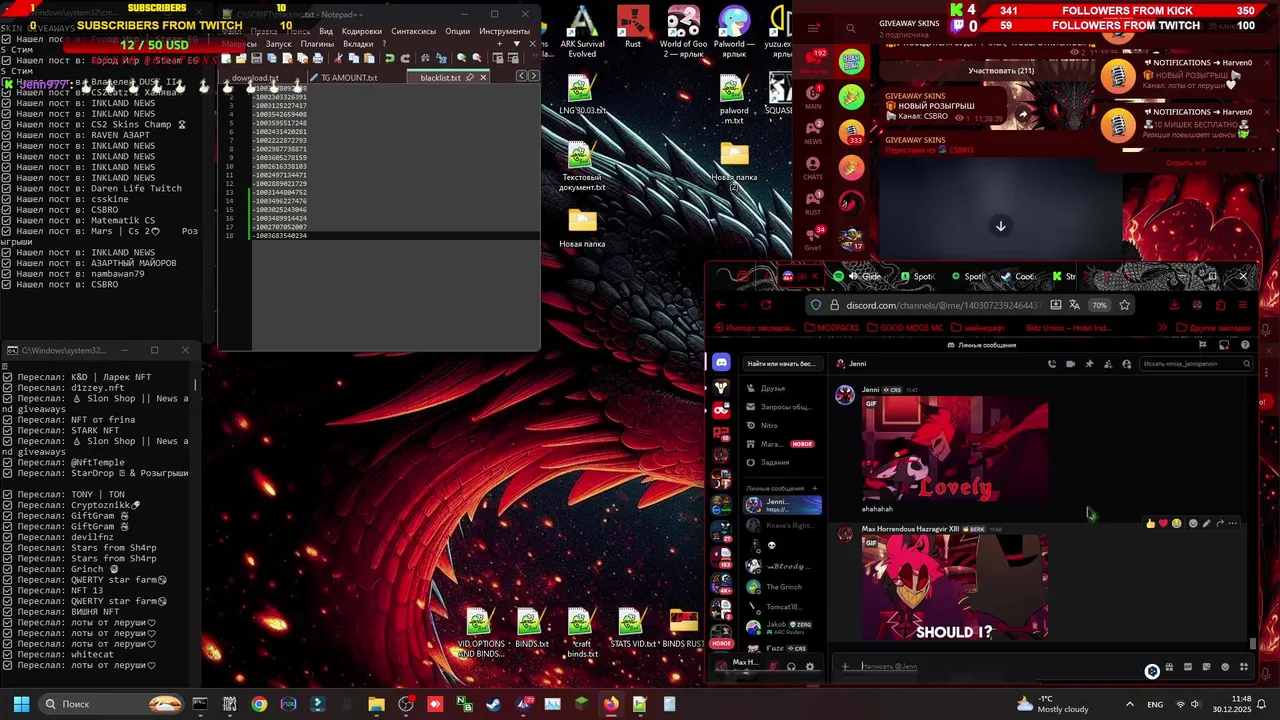Select the Jakob direct message
The height and width of the screenshot is (720, 1280).
(783, 627)
